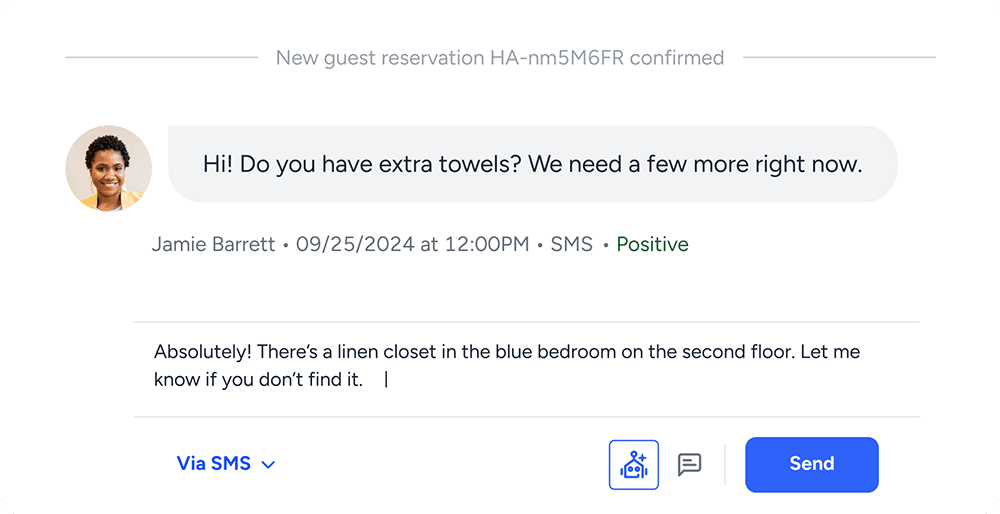Select the guest's extra towels message bubble
This screenshot has height=514, width=1000.
(x=532, y=164)
